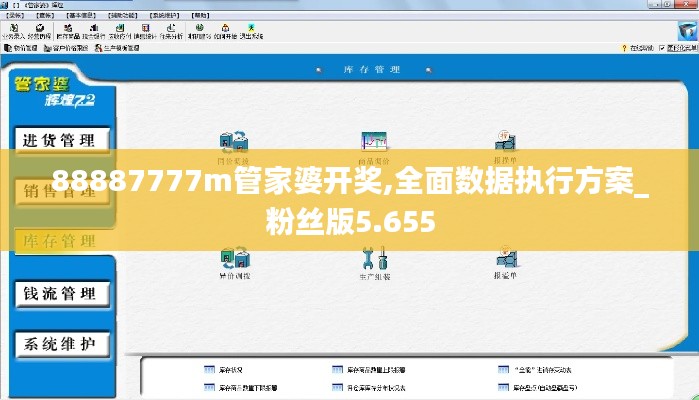Screen dimensions: 699x400
Task: Click the 物价管理 shortcut in second toolbar
Action: (x=22, y=47)
